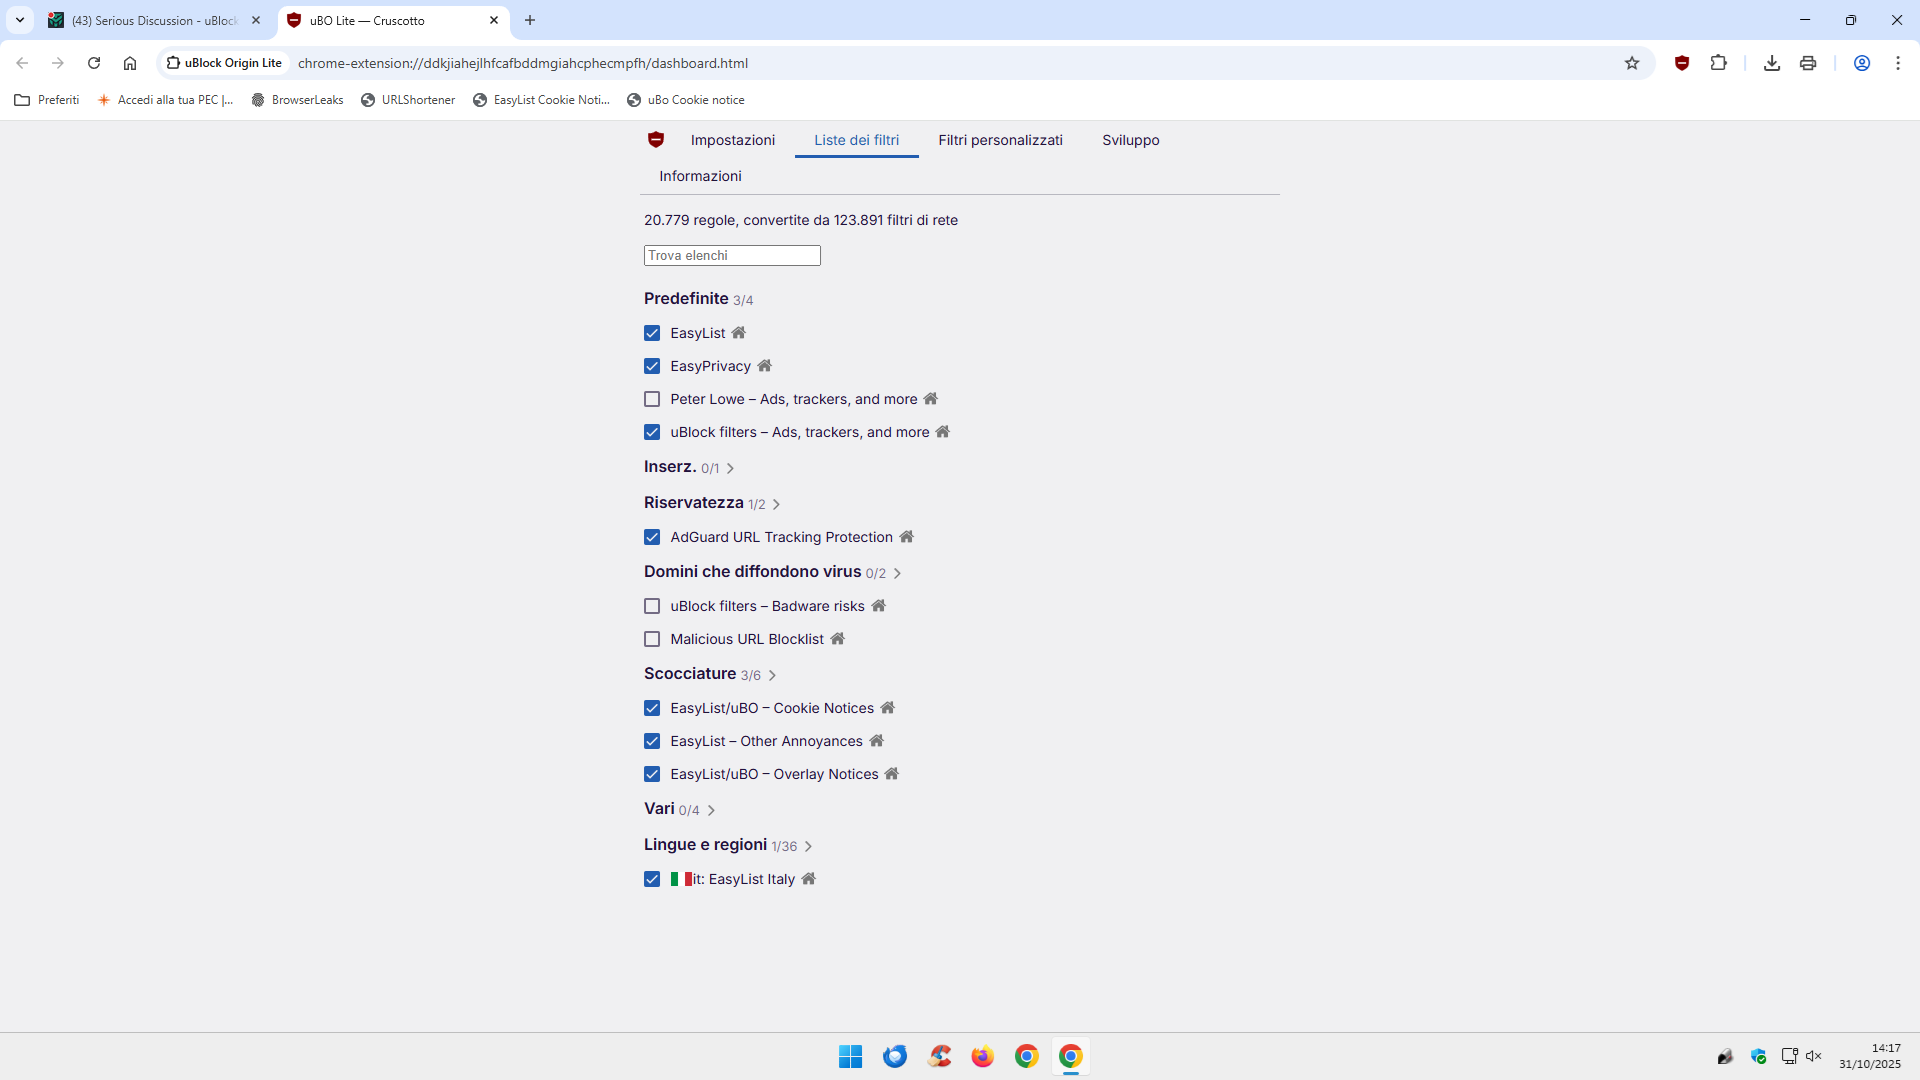Enable the Peter Lowe filter list checkbox
This screenshot has height=1080, width=1920.
point(652,399)
